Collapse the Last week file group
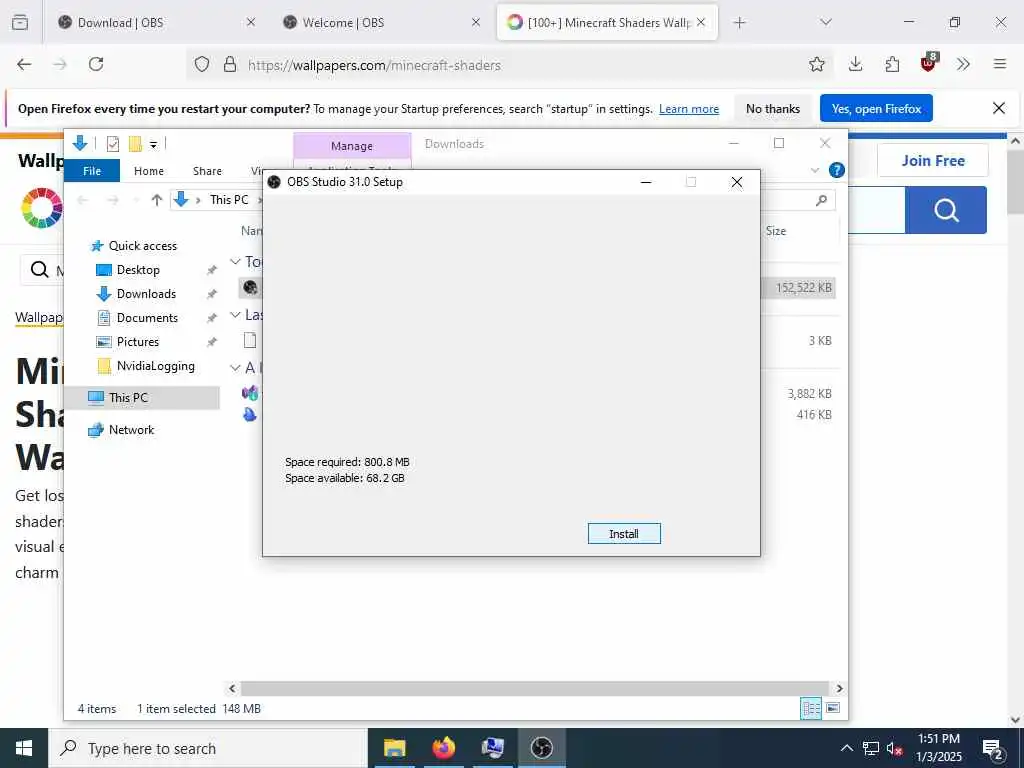The image size is (1024, 768). pyautogui.click(x=235, y=315)
